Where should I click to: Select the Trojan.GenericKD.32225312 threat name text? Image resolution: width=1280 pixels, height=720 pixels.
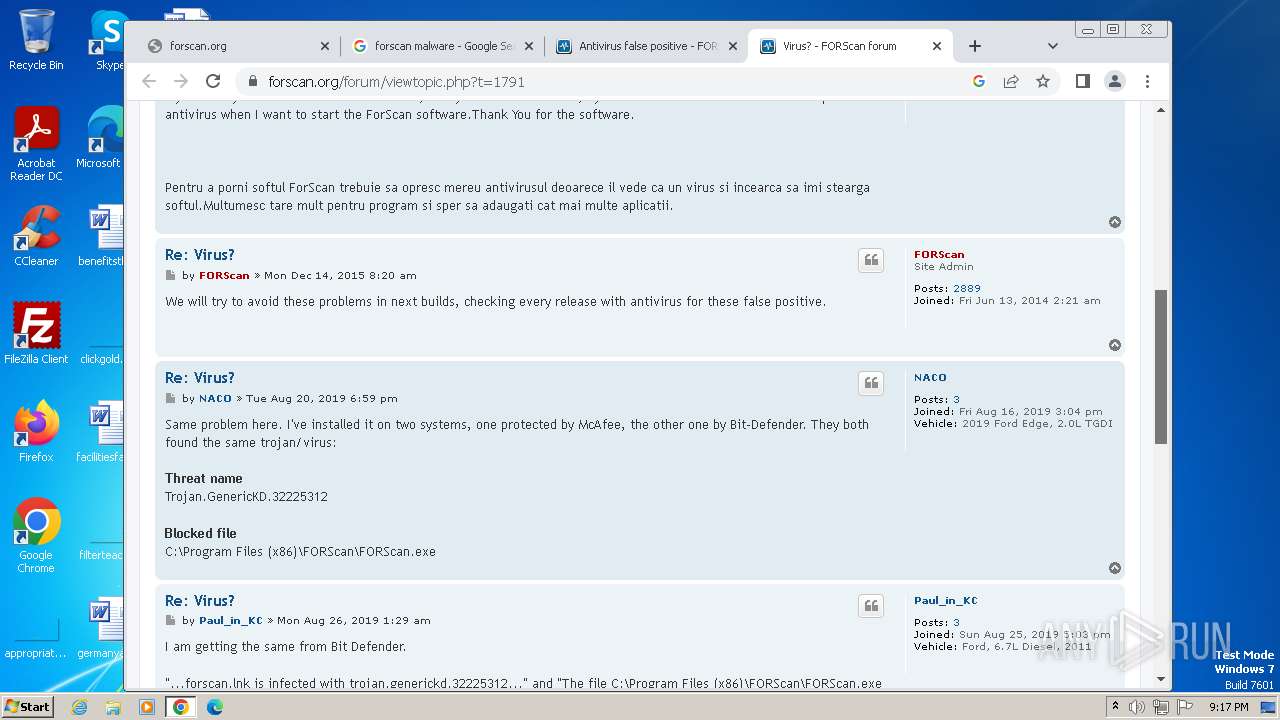[246, 497]
